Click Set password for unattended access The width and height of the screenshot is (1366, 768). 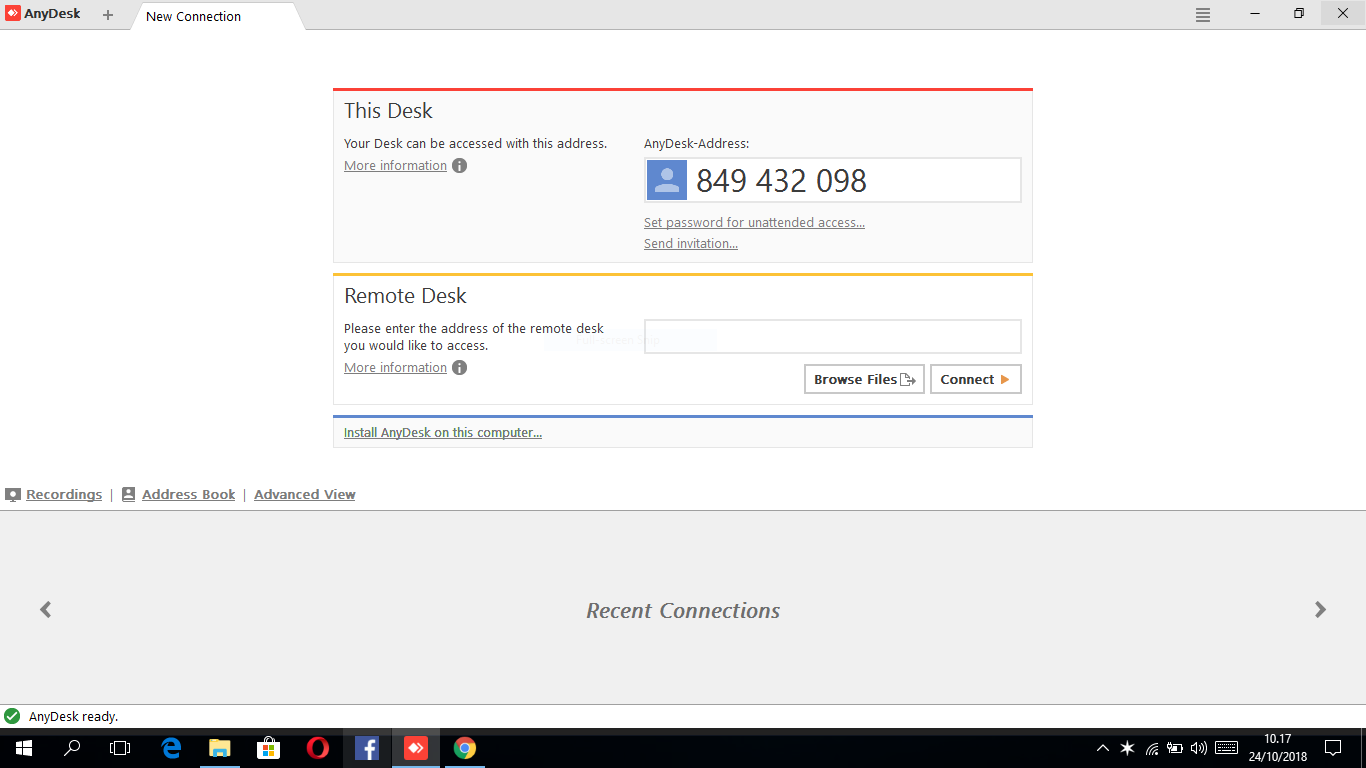[x=754, y=223]
